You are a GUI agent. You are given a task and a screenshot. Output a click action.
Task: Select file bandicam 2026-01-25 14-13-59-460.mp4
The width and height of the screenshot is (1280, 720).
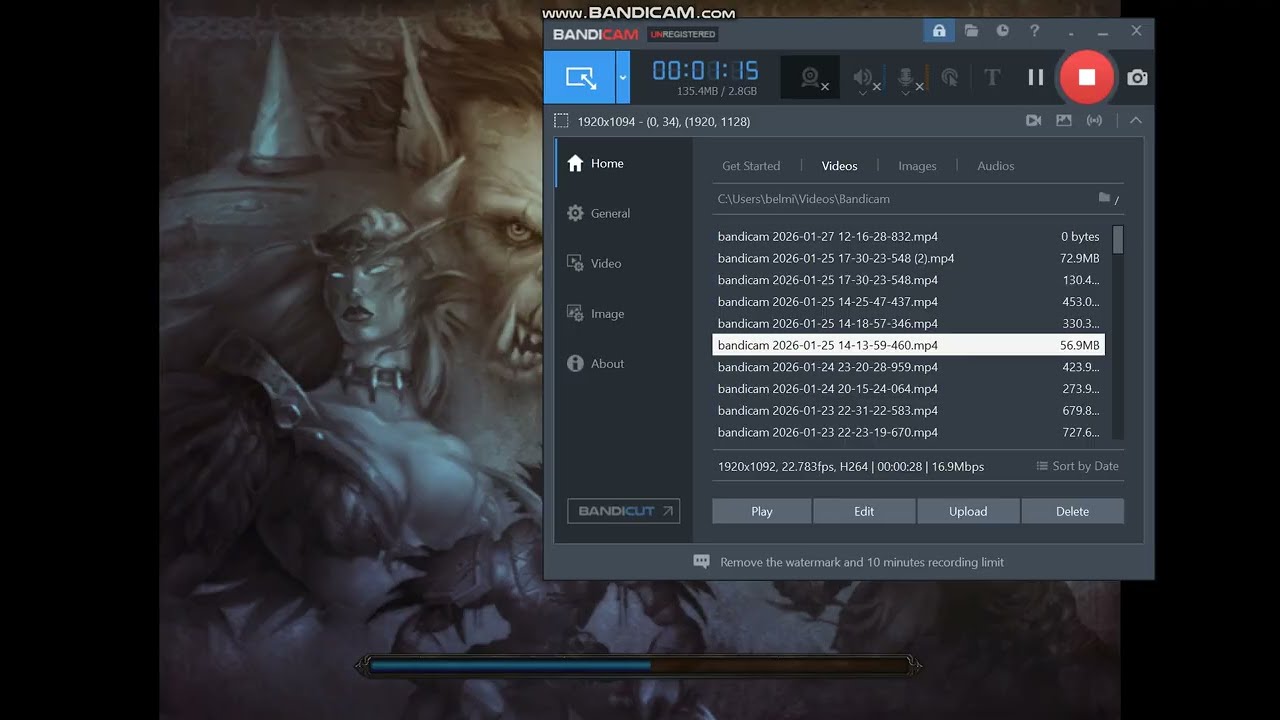(908, 345)
